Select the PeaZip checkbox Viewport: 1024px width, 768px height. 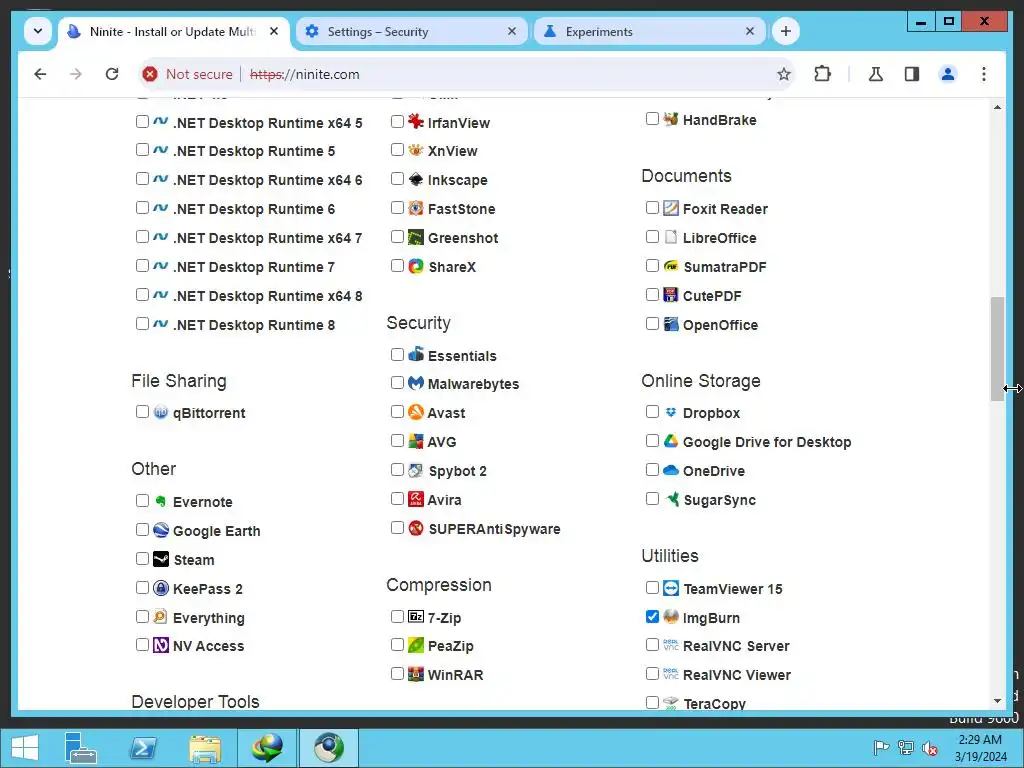click(x=397, y=645)
